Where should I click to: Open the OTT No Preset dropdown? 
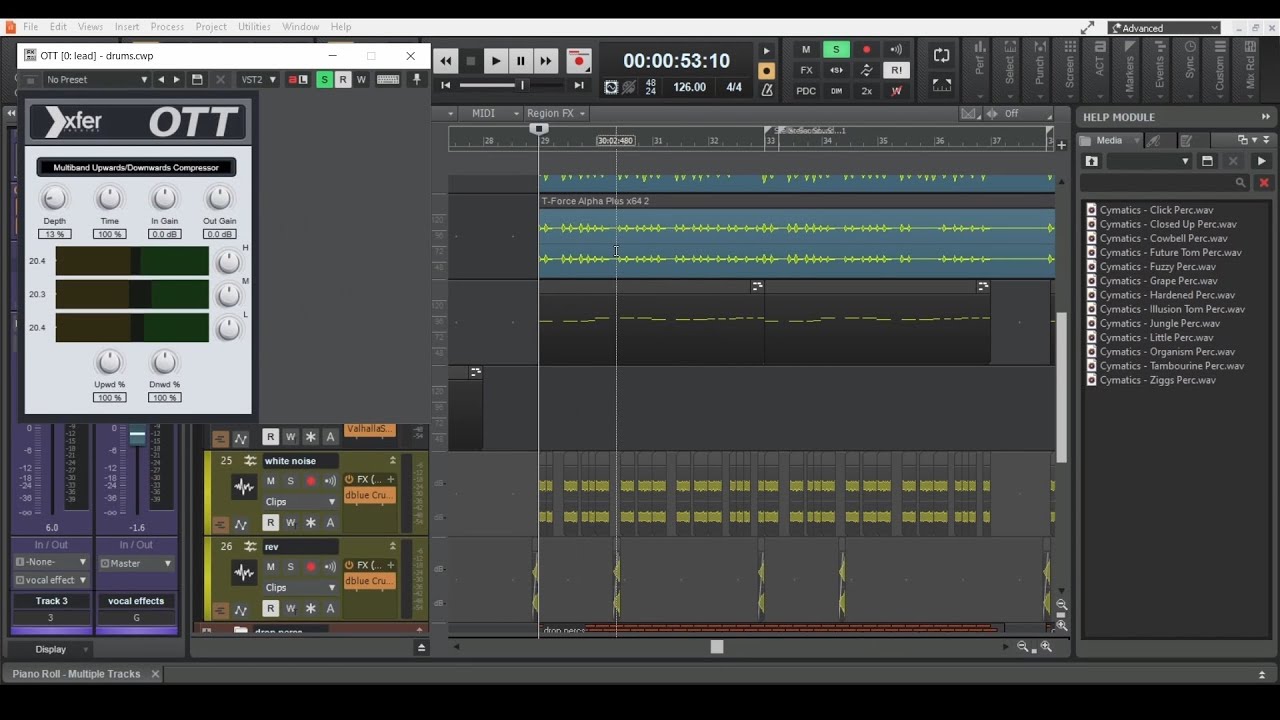coord(97,80)
